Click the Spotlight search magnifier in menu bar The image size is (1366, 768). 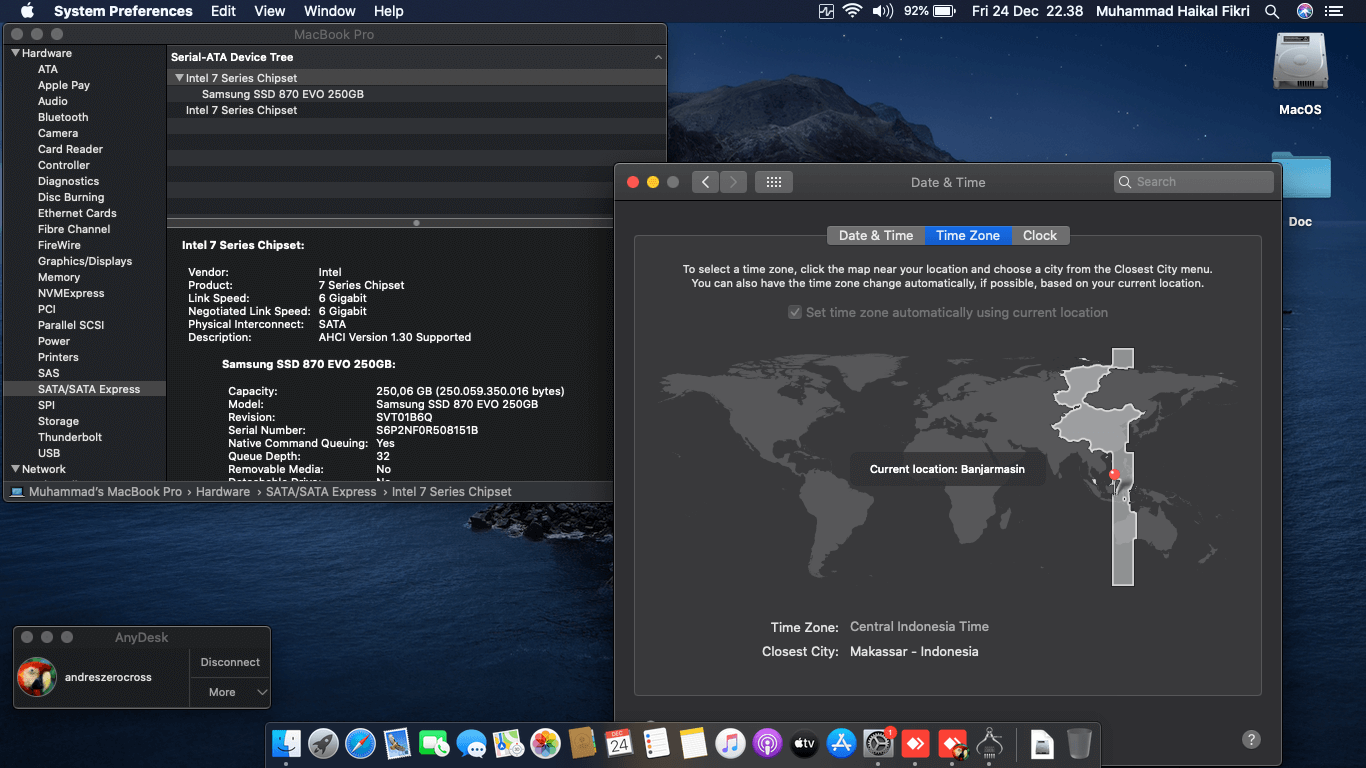click(1272, 11)
